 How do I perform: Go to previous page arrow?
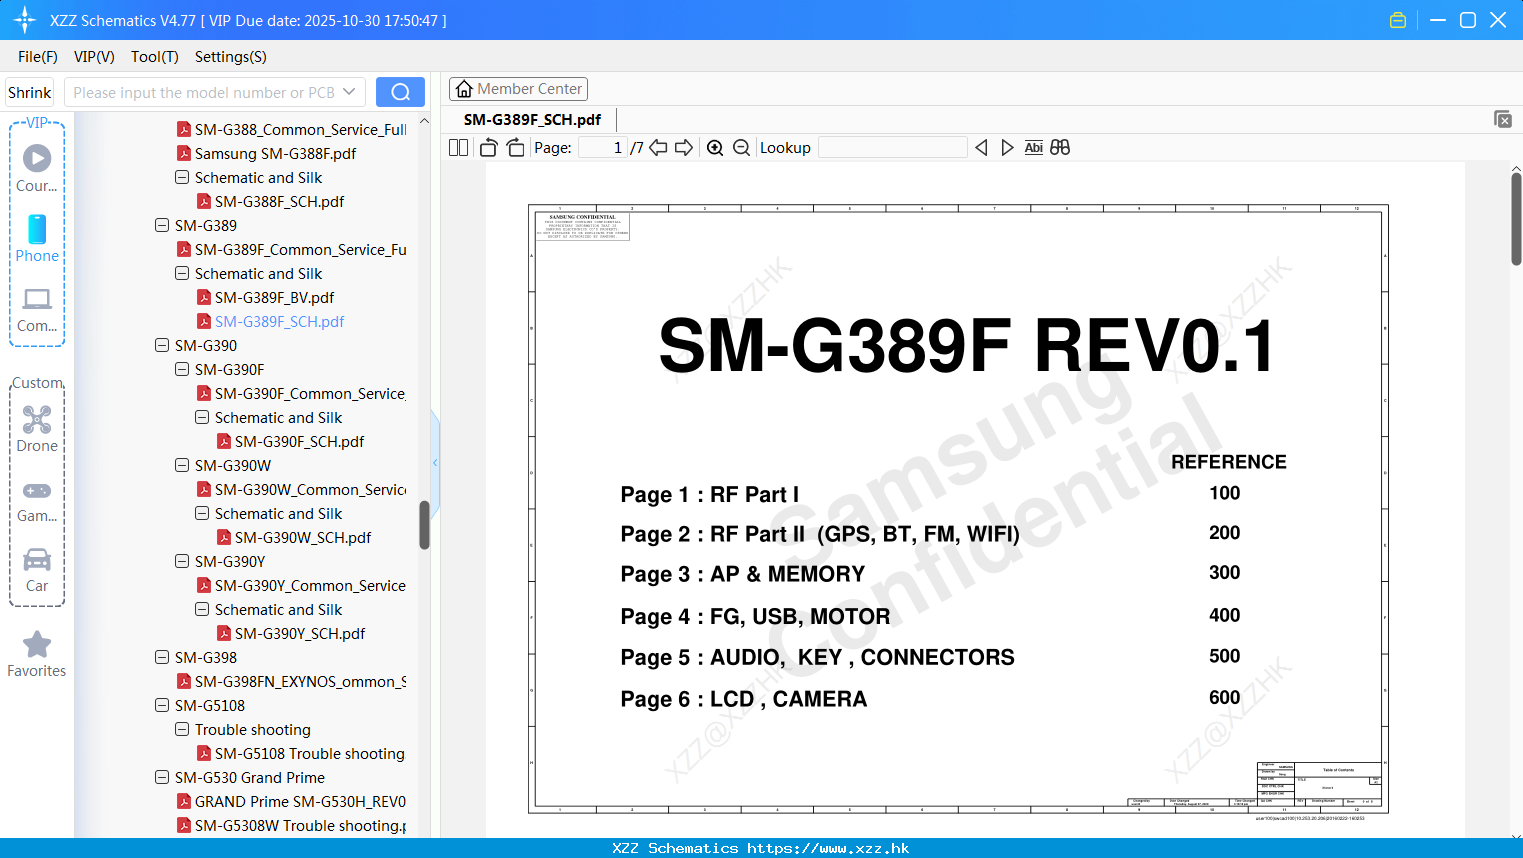(x=658, y=148)
